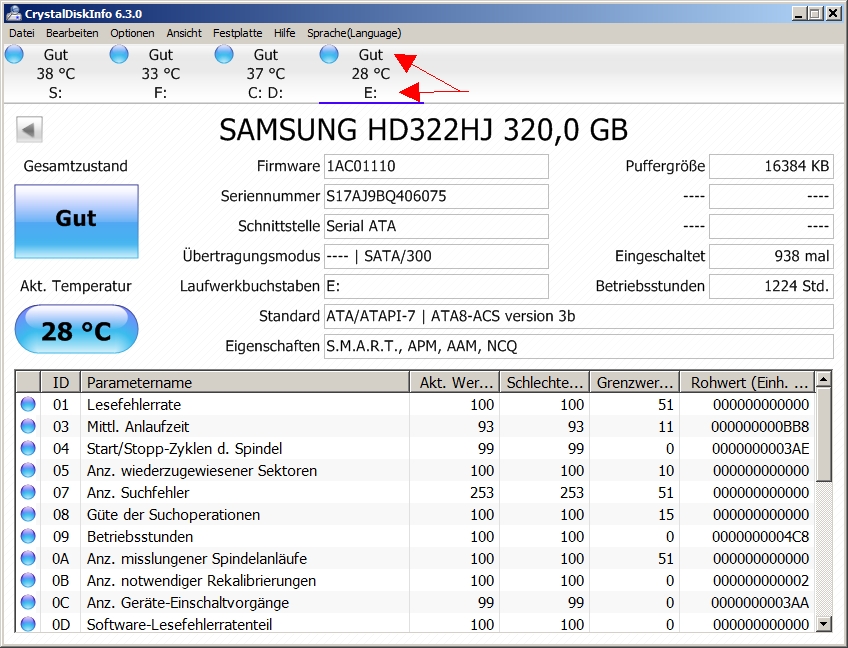Open the Bearbeiten menu
This screenshot has height=648, width=848.
pos(72,33)
